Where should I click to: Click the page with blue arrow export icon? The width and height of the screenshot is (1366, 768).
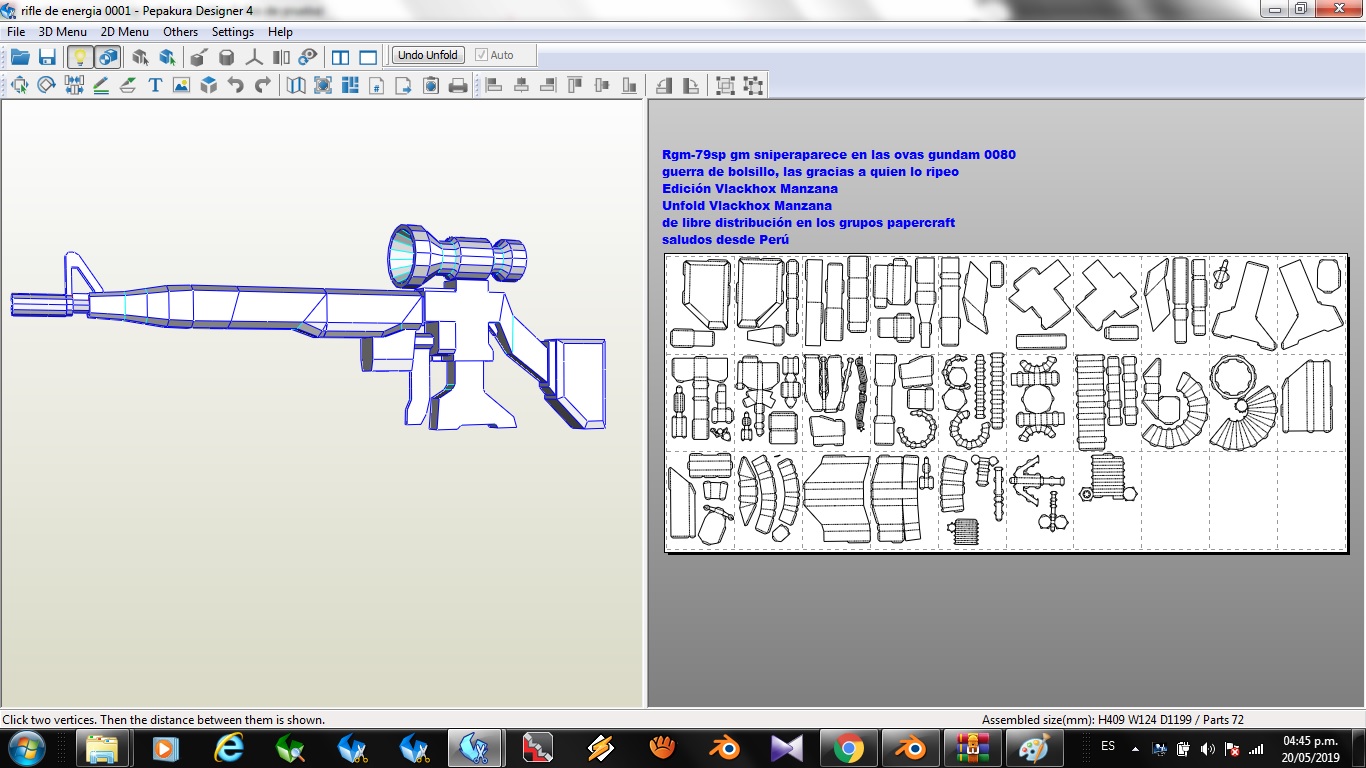coord(404,85)
